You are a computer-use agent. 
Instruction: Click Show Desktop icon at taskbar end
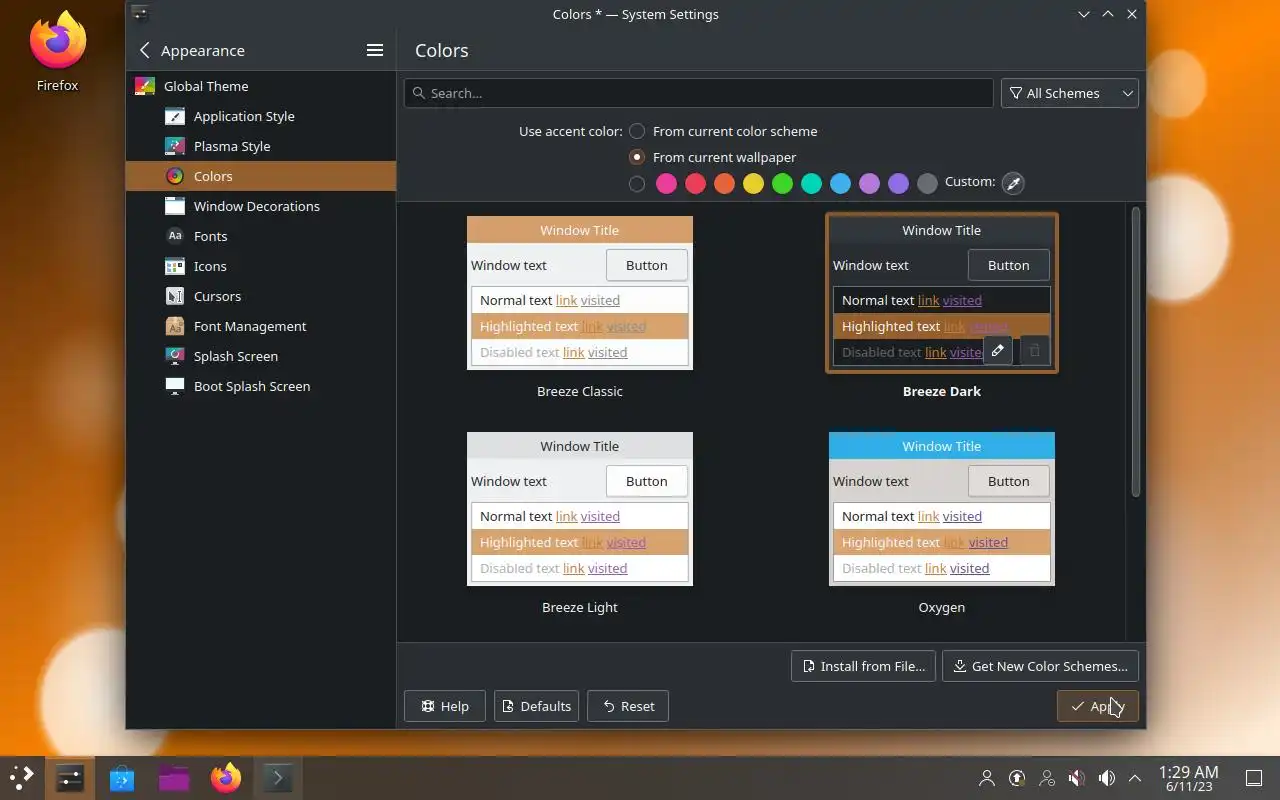[1254, 778]
